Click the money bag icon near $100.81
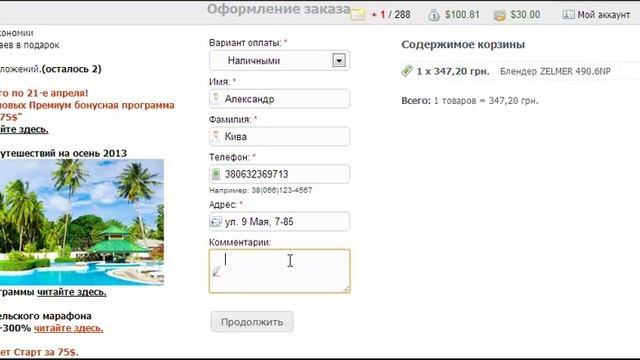The height and width of the screenshot is (360, 640). [x=434, y=15]
